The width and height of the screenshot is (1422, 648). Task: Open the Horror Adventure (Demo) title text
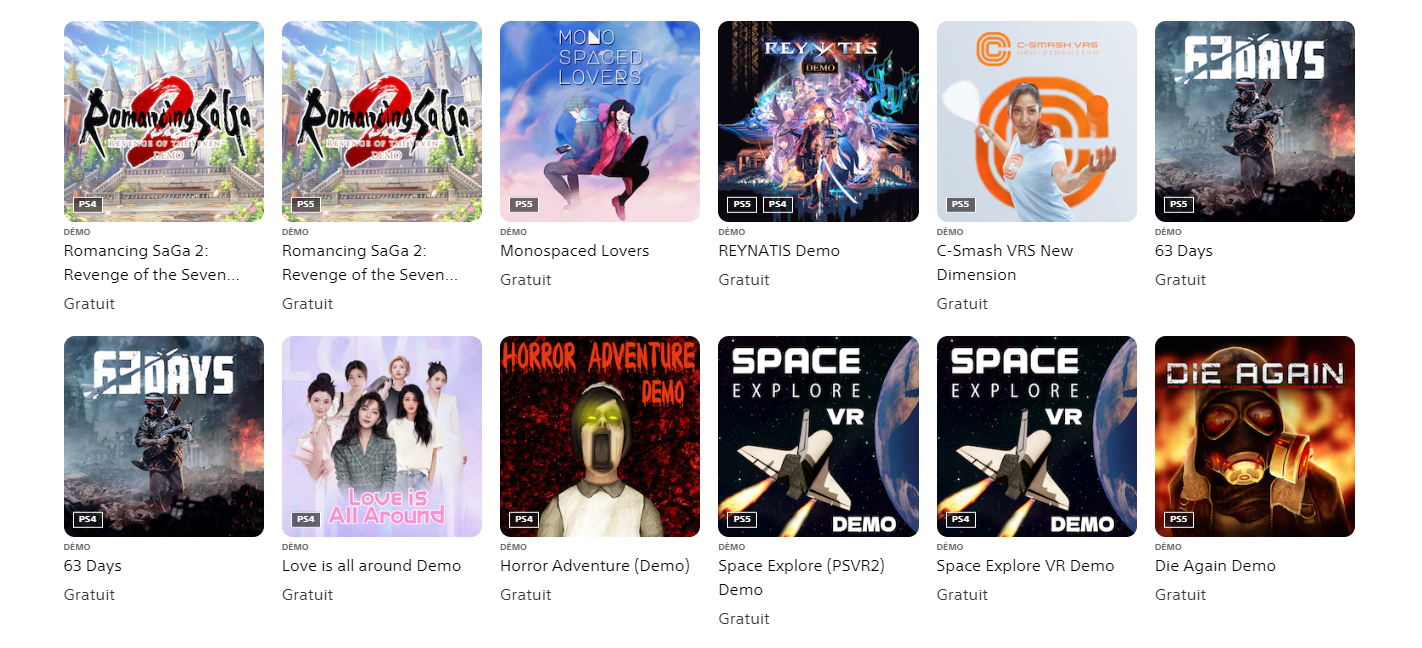(595, 566)
